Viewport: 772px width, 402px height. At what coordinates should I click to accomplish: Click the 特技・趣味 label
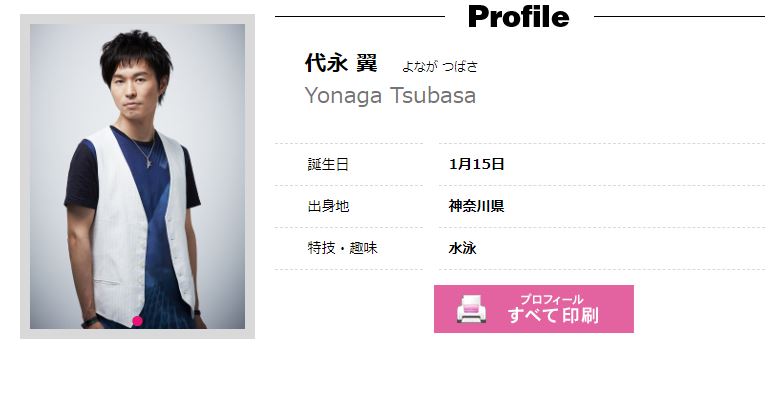(342, 248)
